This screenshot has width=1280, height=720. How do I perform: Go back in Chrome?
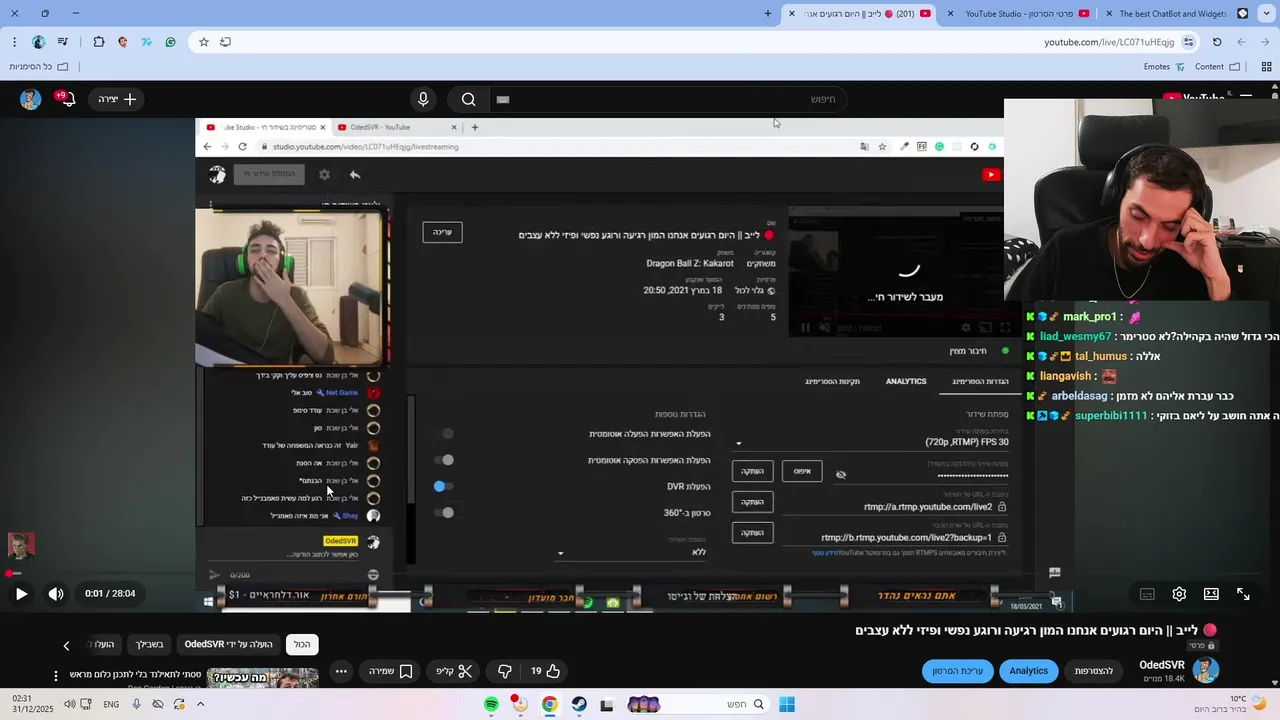coord(1265,42)
